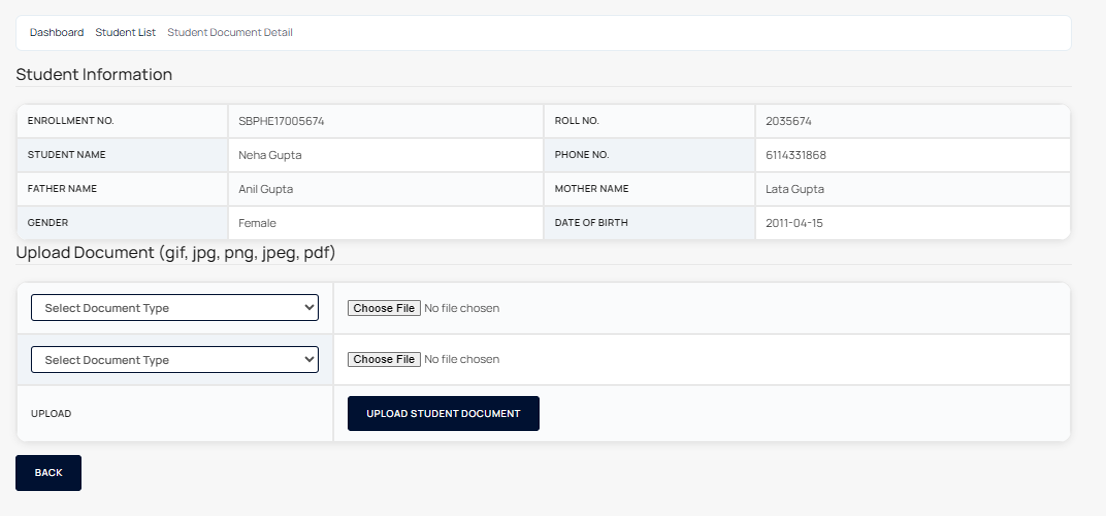Screen dimensions: 1106x517
Task: Go to Student List breadcrumb
Action: (x=126, y=32)
